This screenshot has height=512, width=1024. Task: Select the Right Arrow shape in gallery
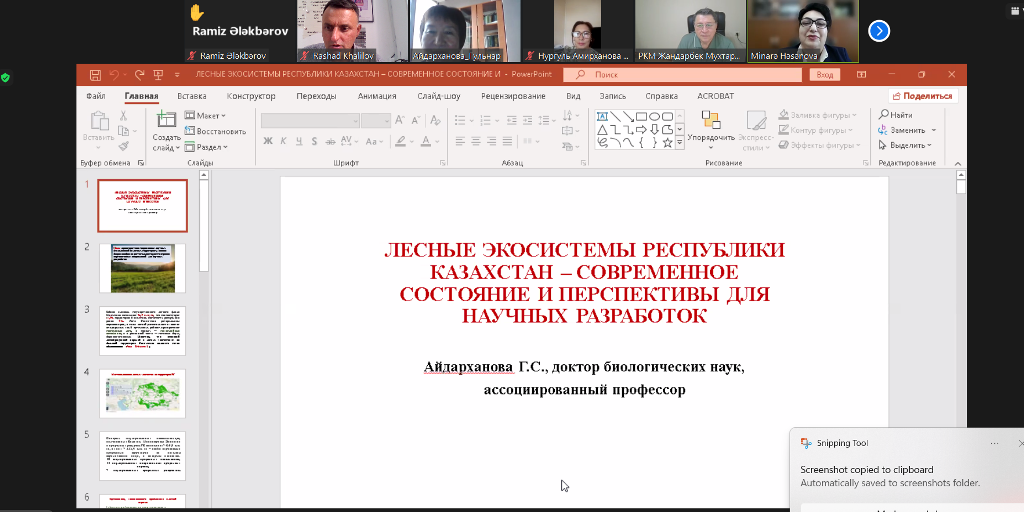click(x=641, y=129)
